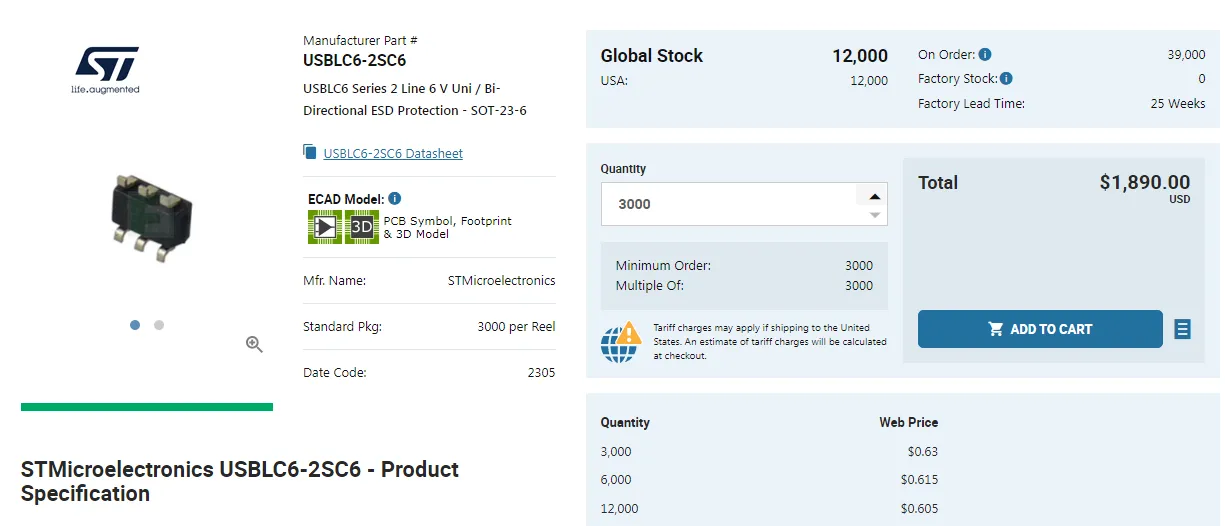This screenshot has width=1225, height=526.
Task: Click the Product Specification heading
Action: coord(240,481)
